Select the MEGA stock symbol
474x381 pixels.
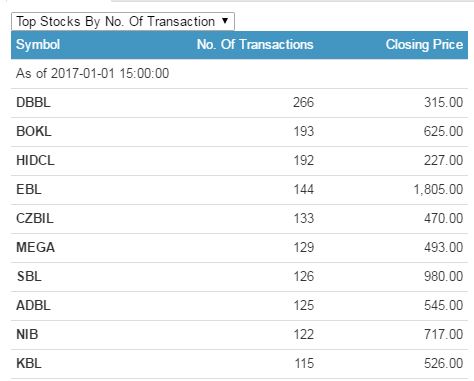[x=35, y=247]
